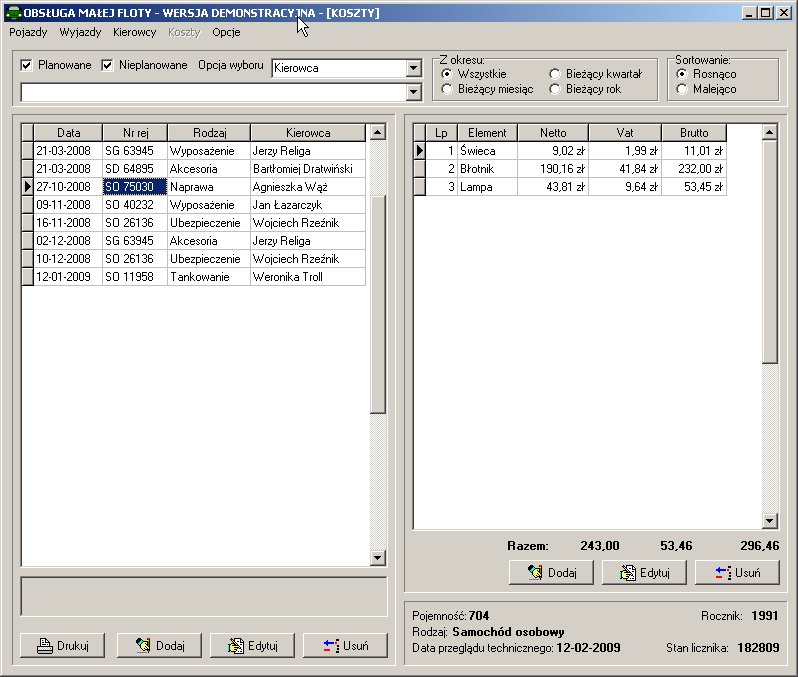Check the Planowane checkbox
The height and width of the screenshot is (677, 798).
click(x=26, y=65)
